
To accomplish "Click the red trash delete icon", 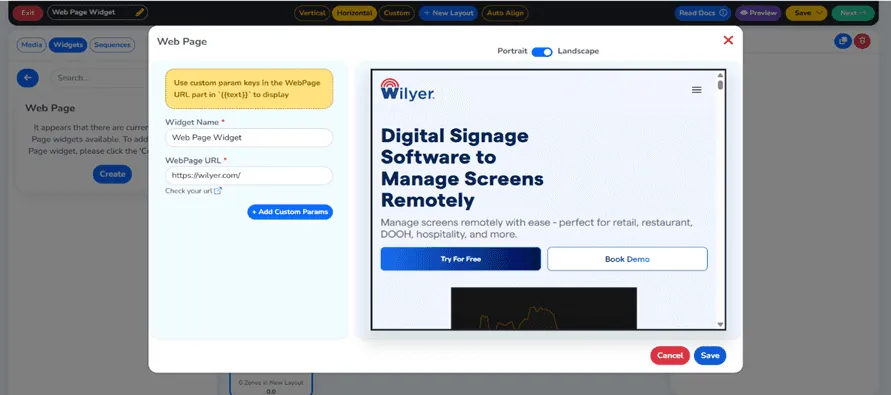I will click(x=862, y=41).
